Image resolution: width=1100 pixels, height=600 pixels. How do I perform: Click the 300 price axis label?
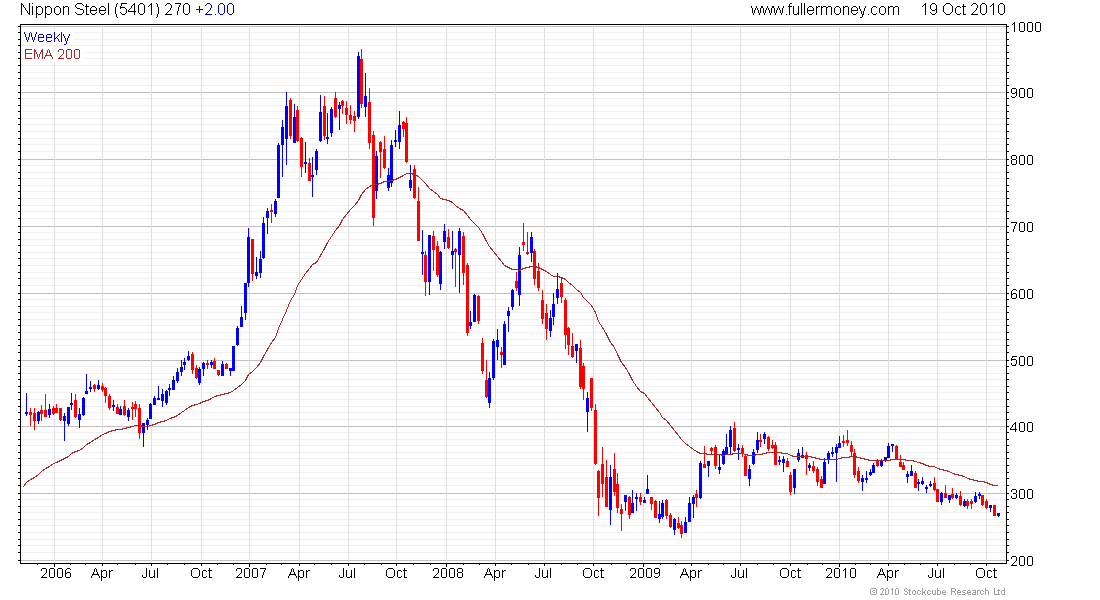1022,494
